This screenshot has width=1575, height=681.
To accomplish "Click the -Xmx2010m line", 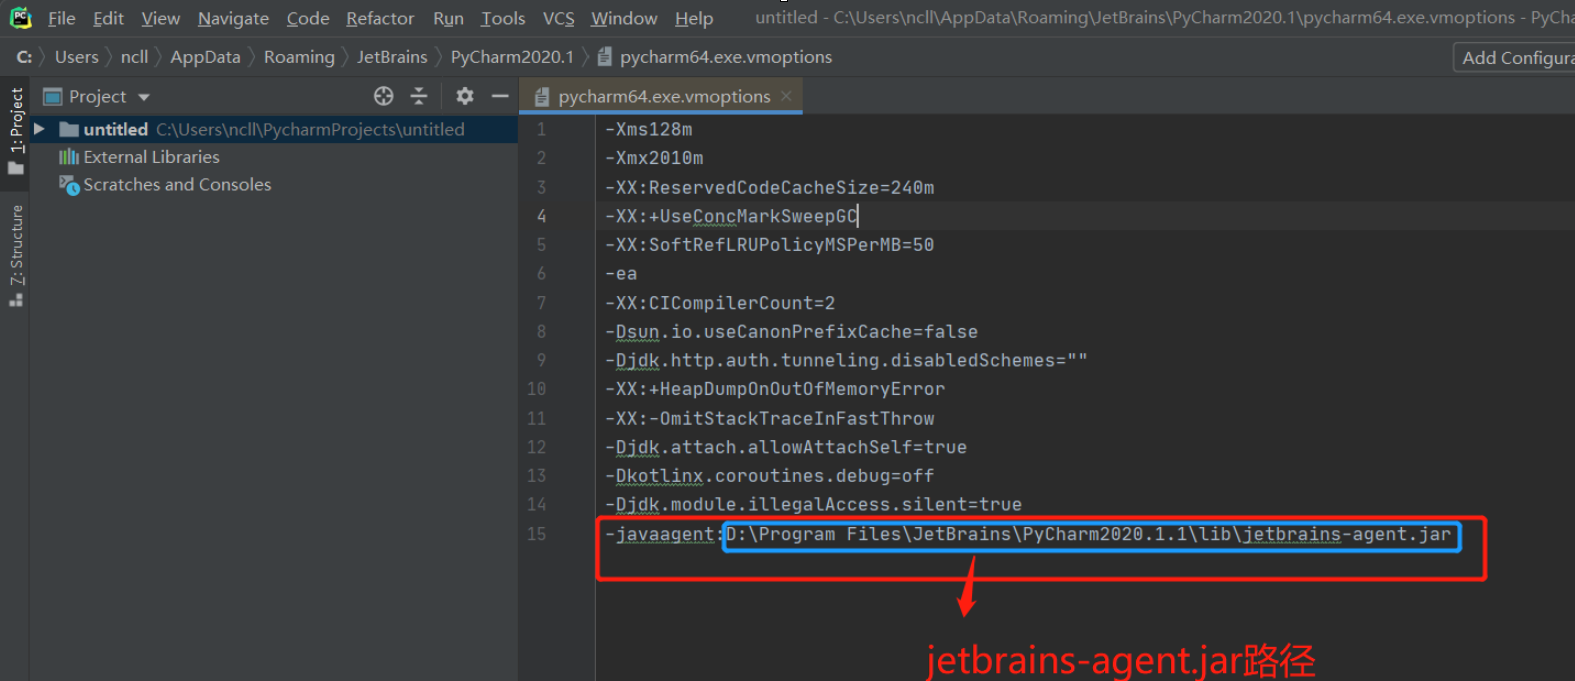I will [x=654, y=158].
